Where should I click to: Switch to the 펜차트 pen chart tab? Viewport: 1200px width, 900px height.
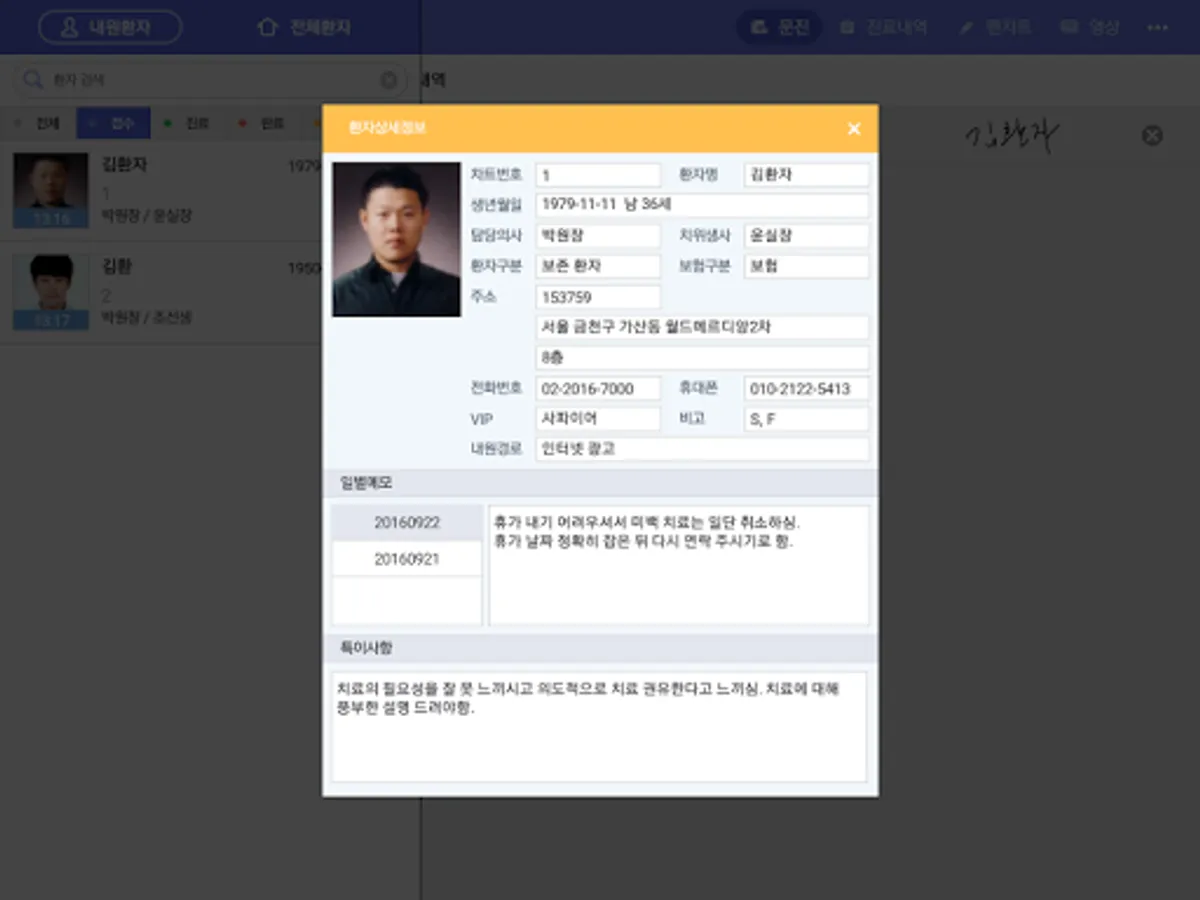[x=995, y=27]
